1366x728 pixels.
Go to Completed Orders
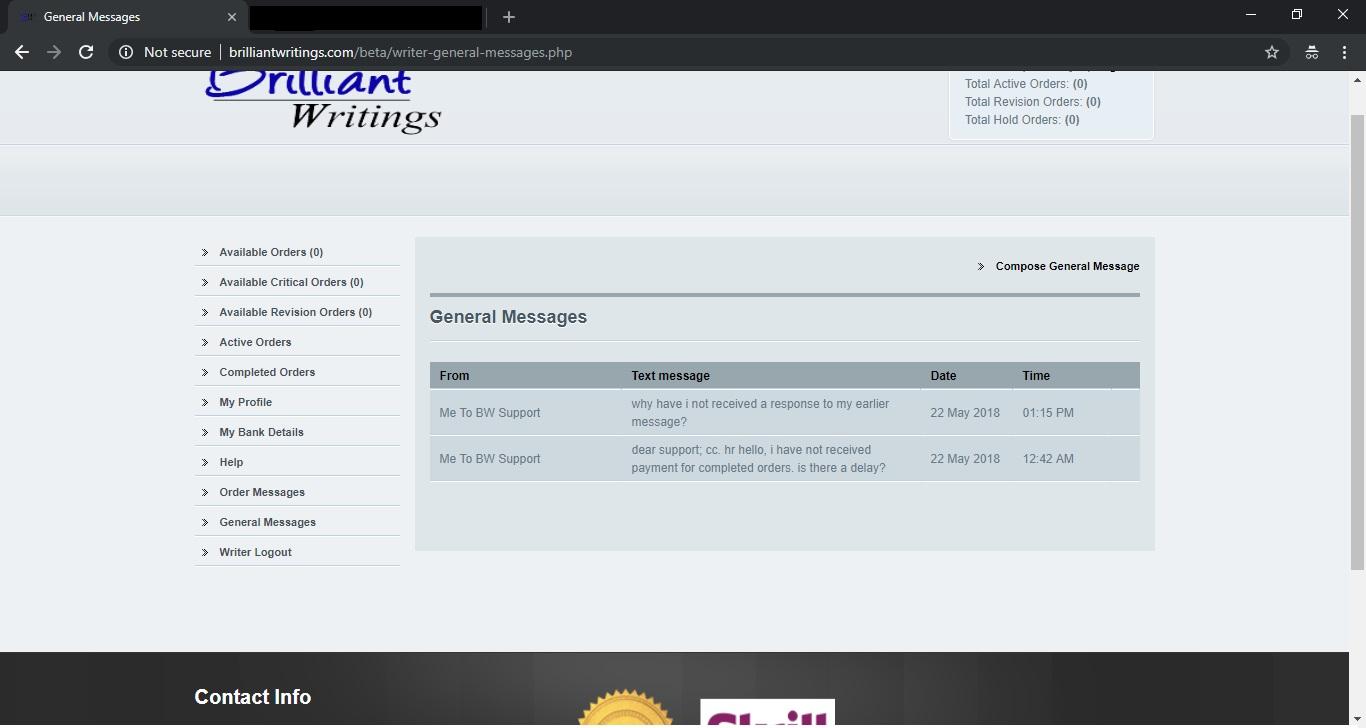point(267,372)
